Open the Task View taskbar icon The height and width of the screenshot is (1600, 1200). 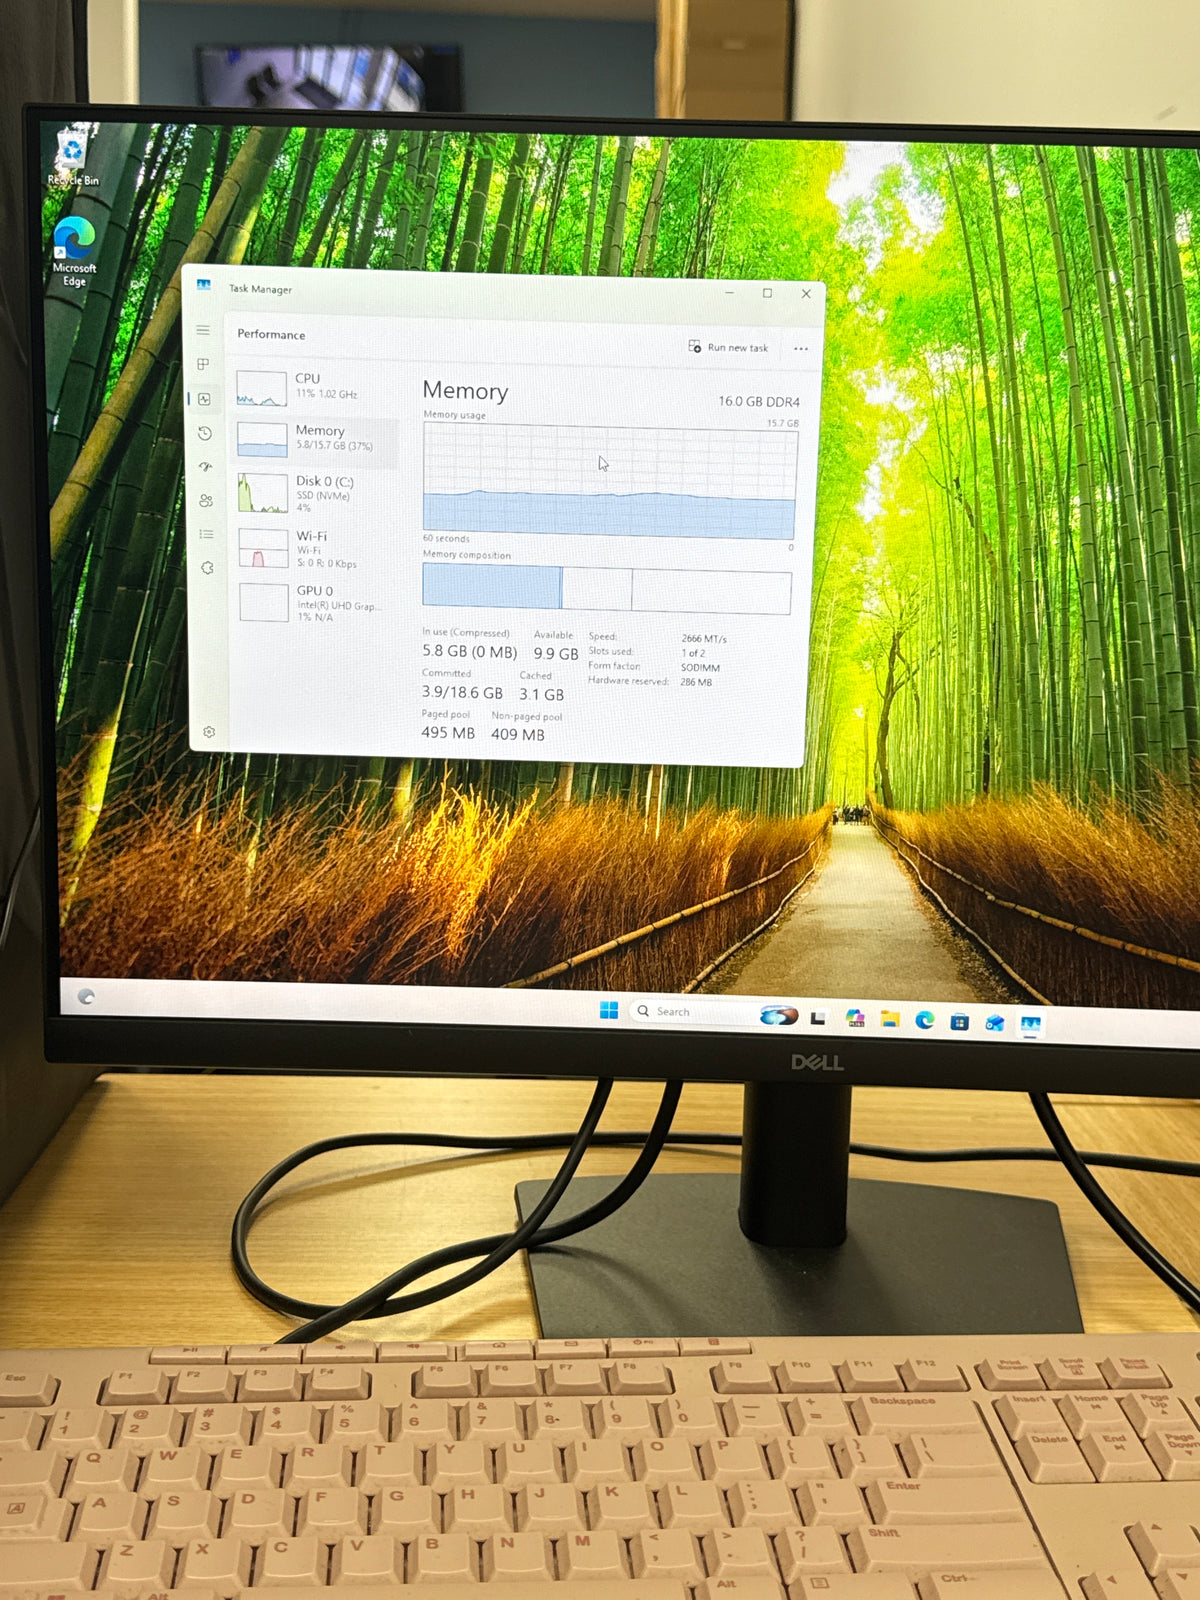[817, 1018]
